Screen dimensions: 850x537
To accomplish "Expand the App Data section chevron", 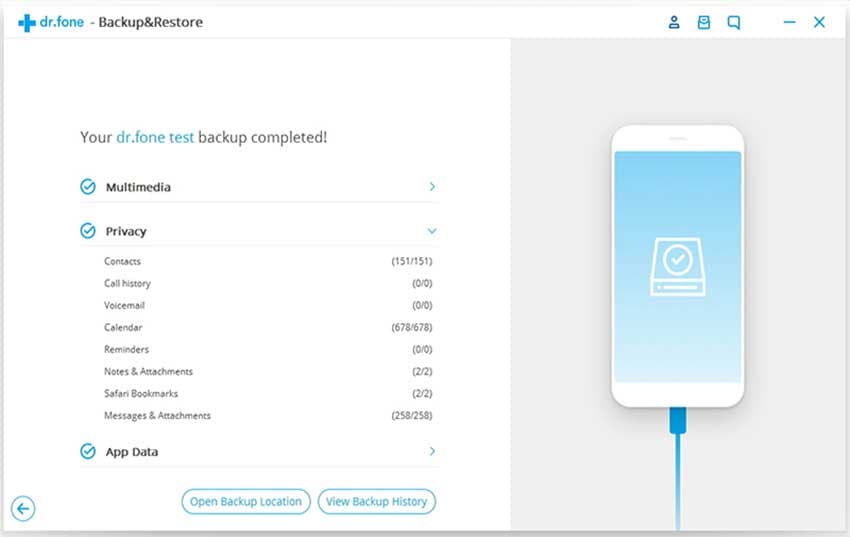I will 432,451.
